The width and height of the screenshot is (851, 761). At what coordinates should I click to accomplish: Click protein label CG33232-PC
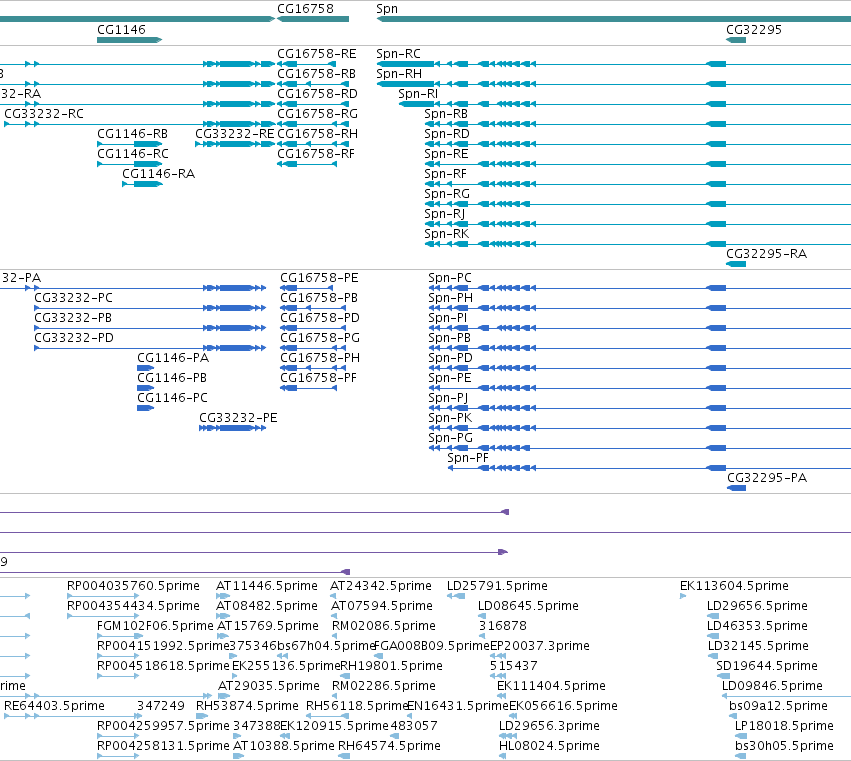coord(74,297)
